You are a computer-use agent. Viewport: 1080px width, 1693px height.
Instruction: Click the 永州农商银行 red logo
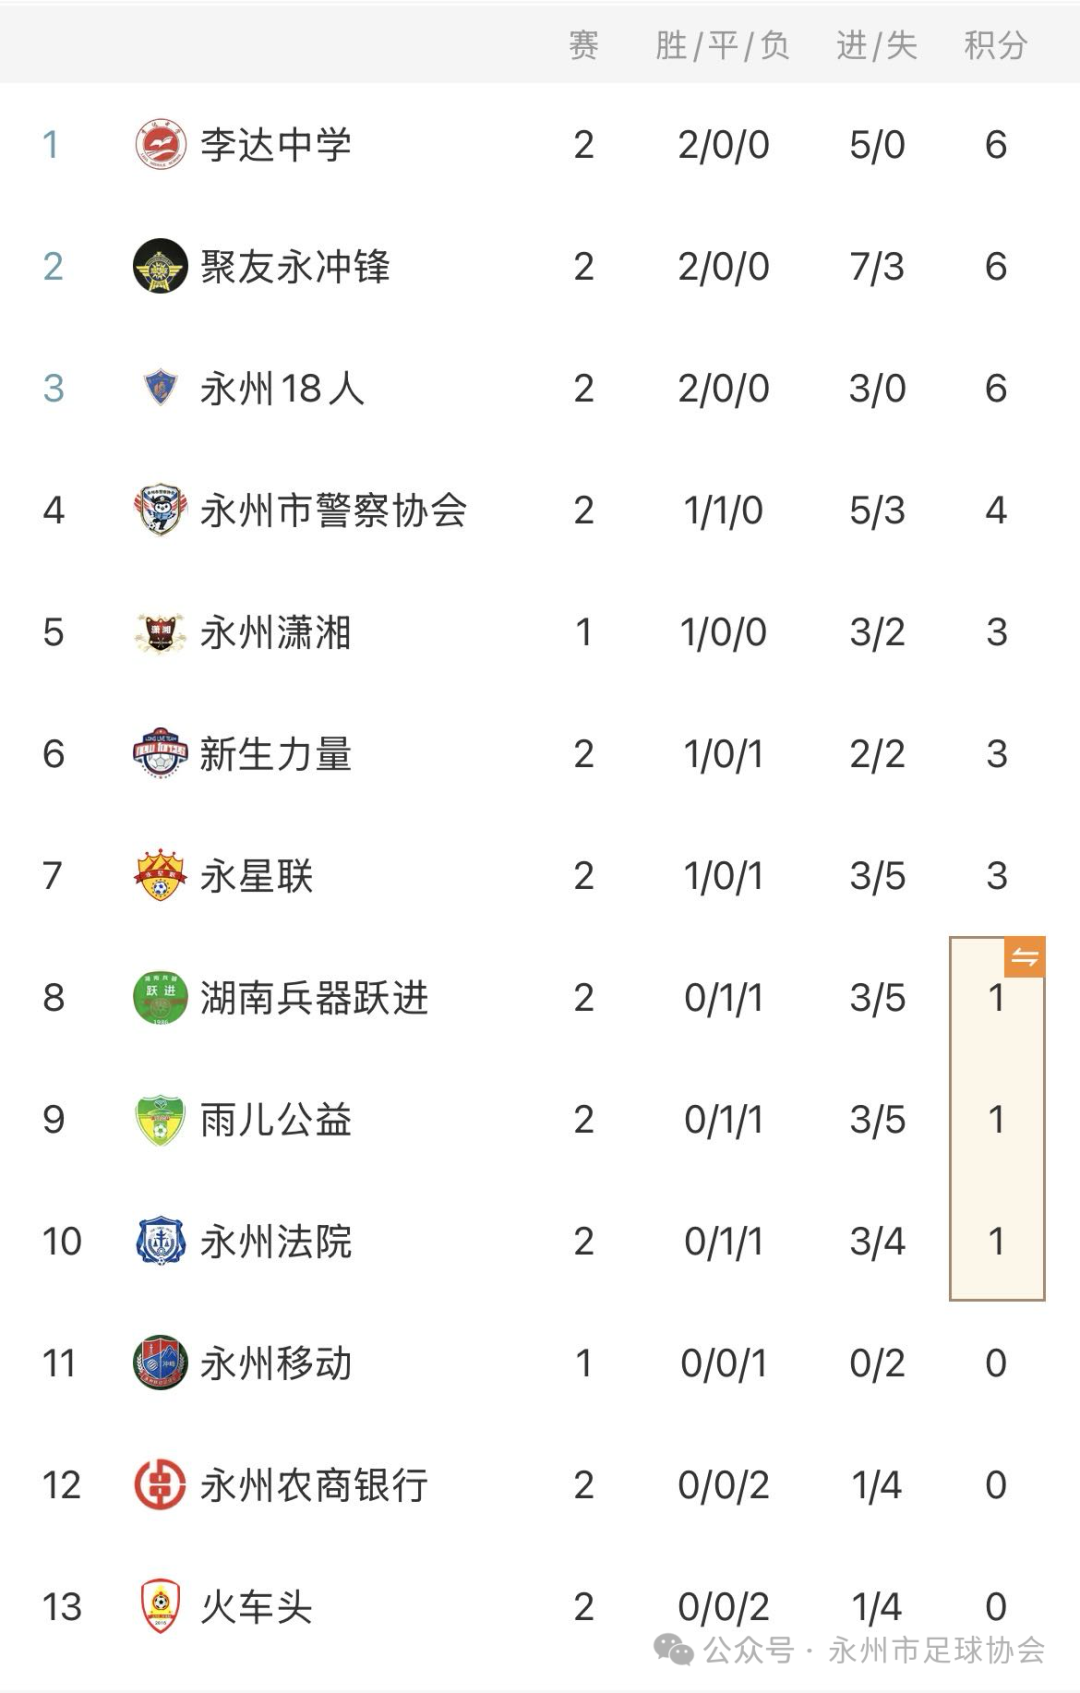tap(160, 1485)
